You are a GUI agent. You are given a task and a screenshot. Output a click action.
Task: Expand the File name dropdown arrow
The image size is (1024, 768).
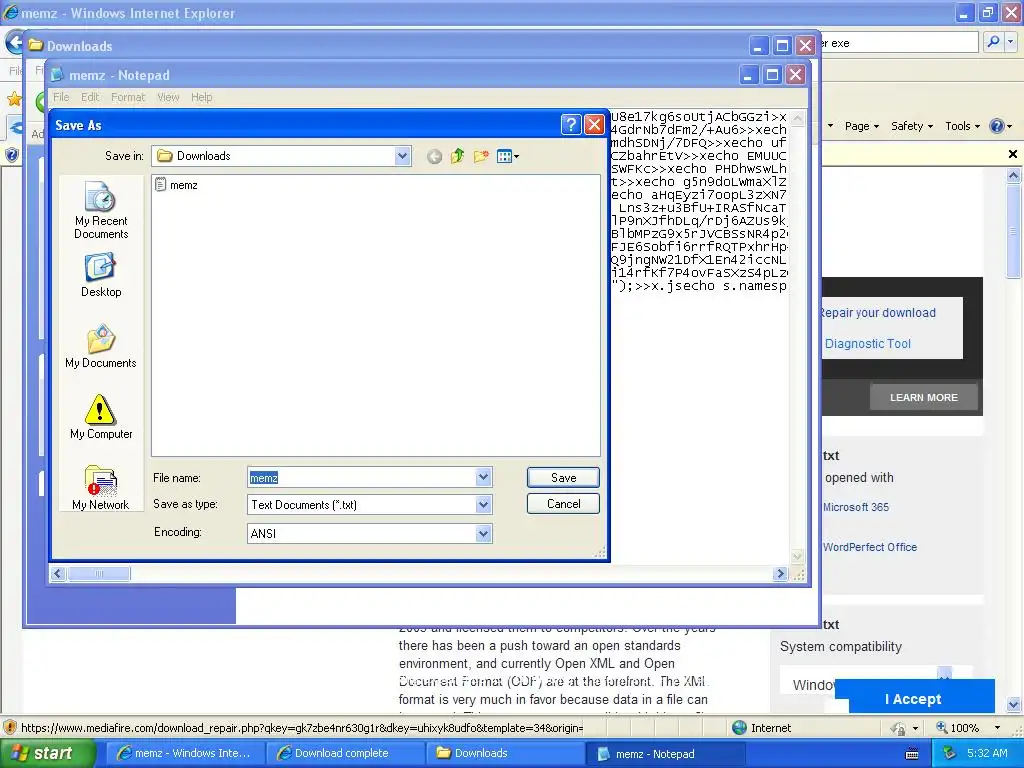click(483, 477)
